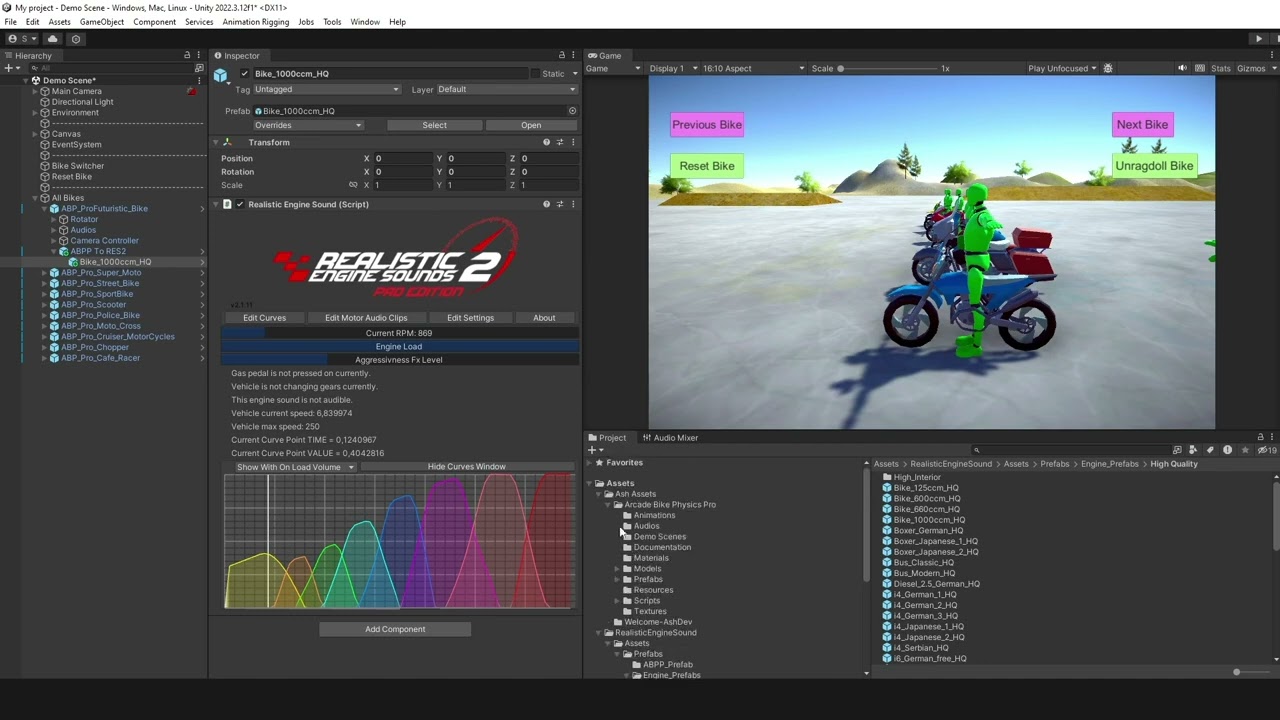This screenshot has height=720, width=1280.
Task: Lock the Hierarchy panel
Action: [186, 55]
